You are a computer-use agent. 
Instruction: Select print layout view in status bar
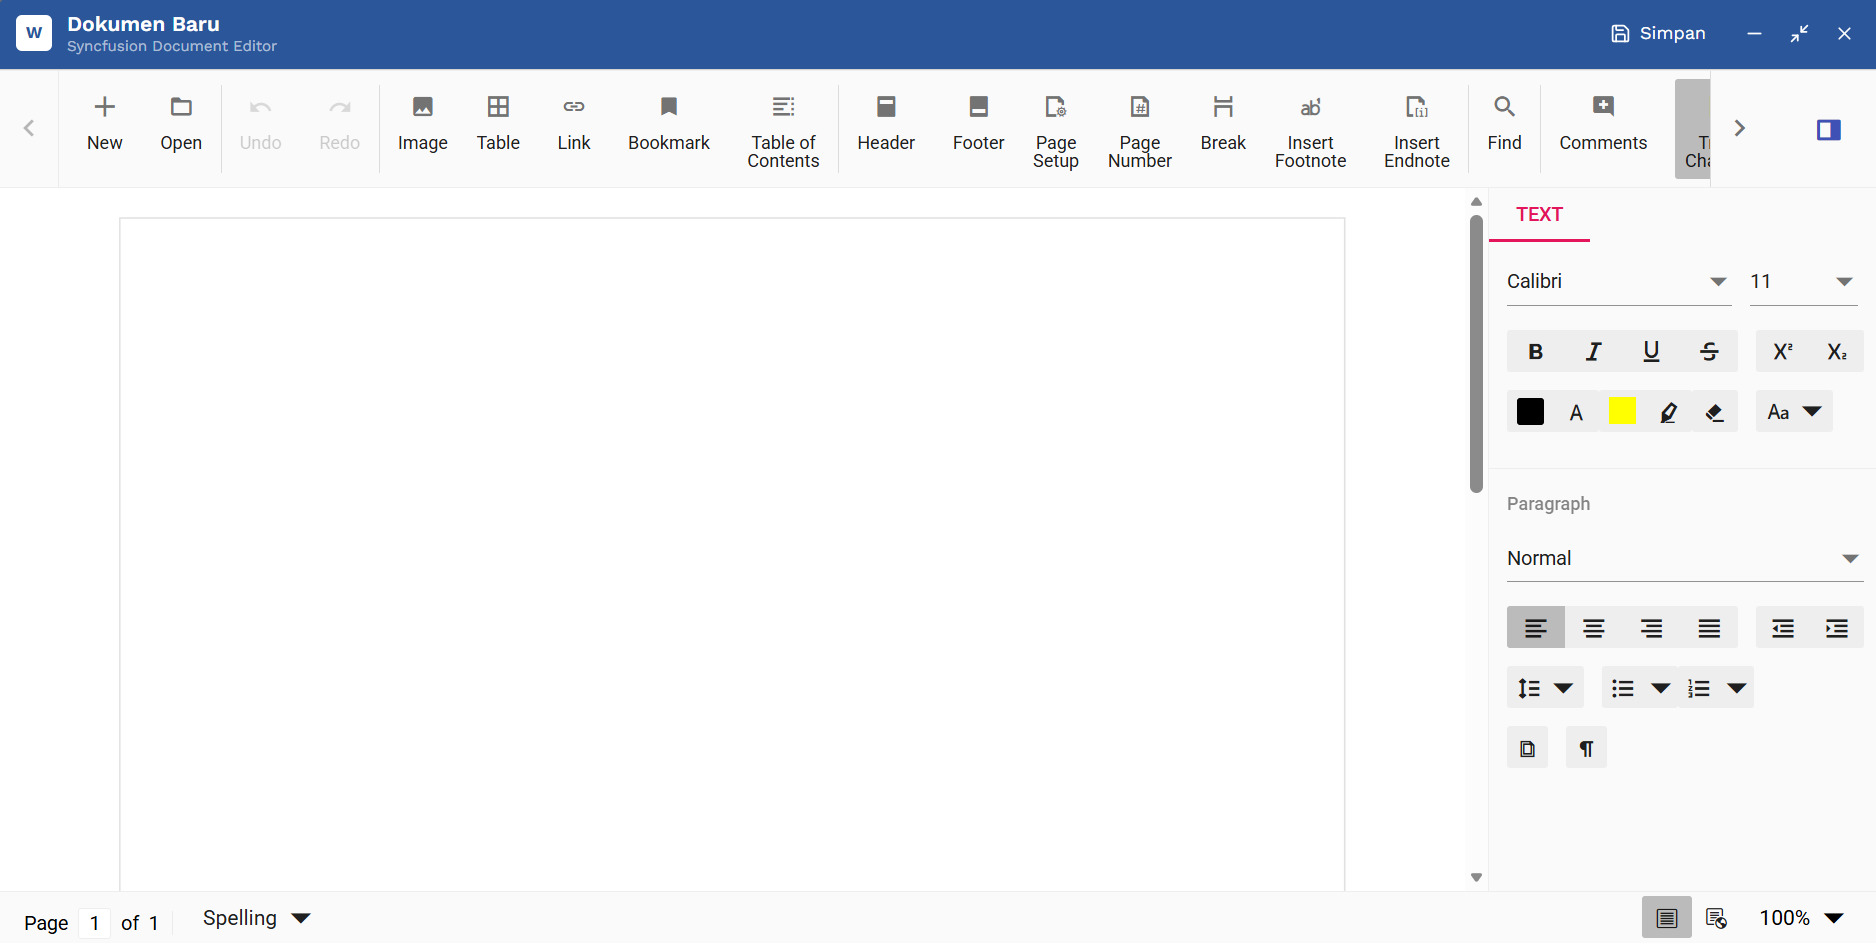(x=1666, y=918)
